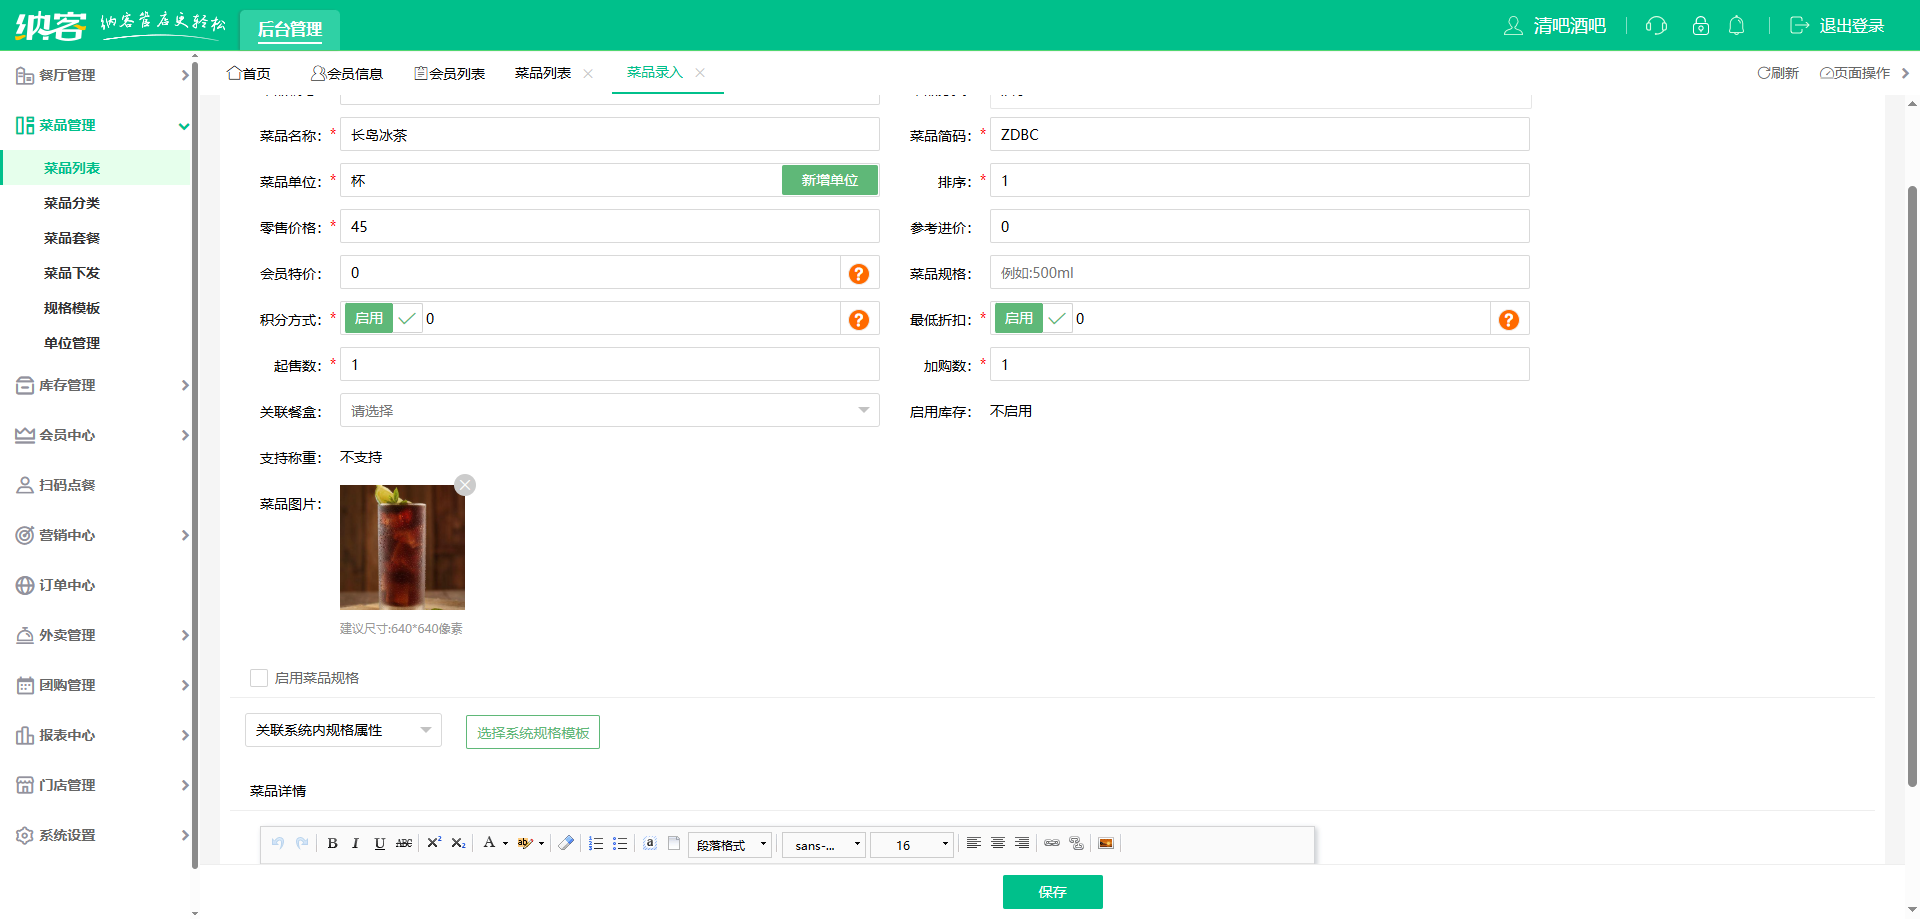
Task: Disable the 积分方式 启用 switch
Action: (368, 318)
